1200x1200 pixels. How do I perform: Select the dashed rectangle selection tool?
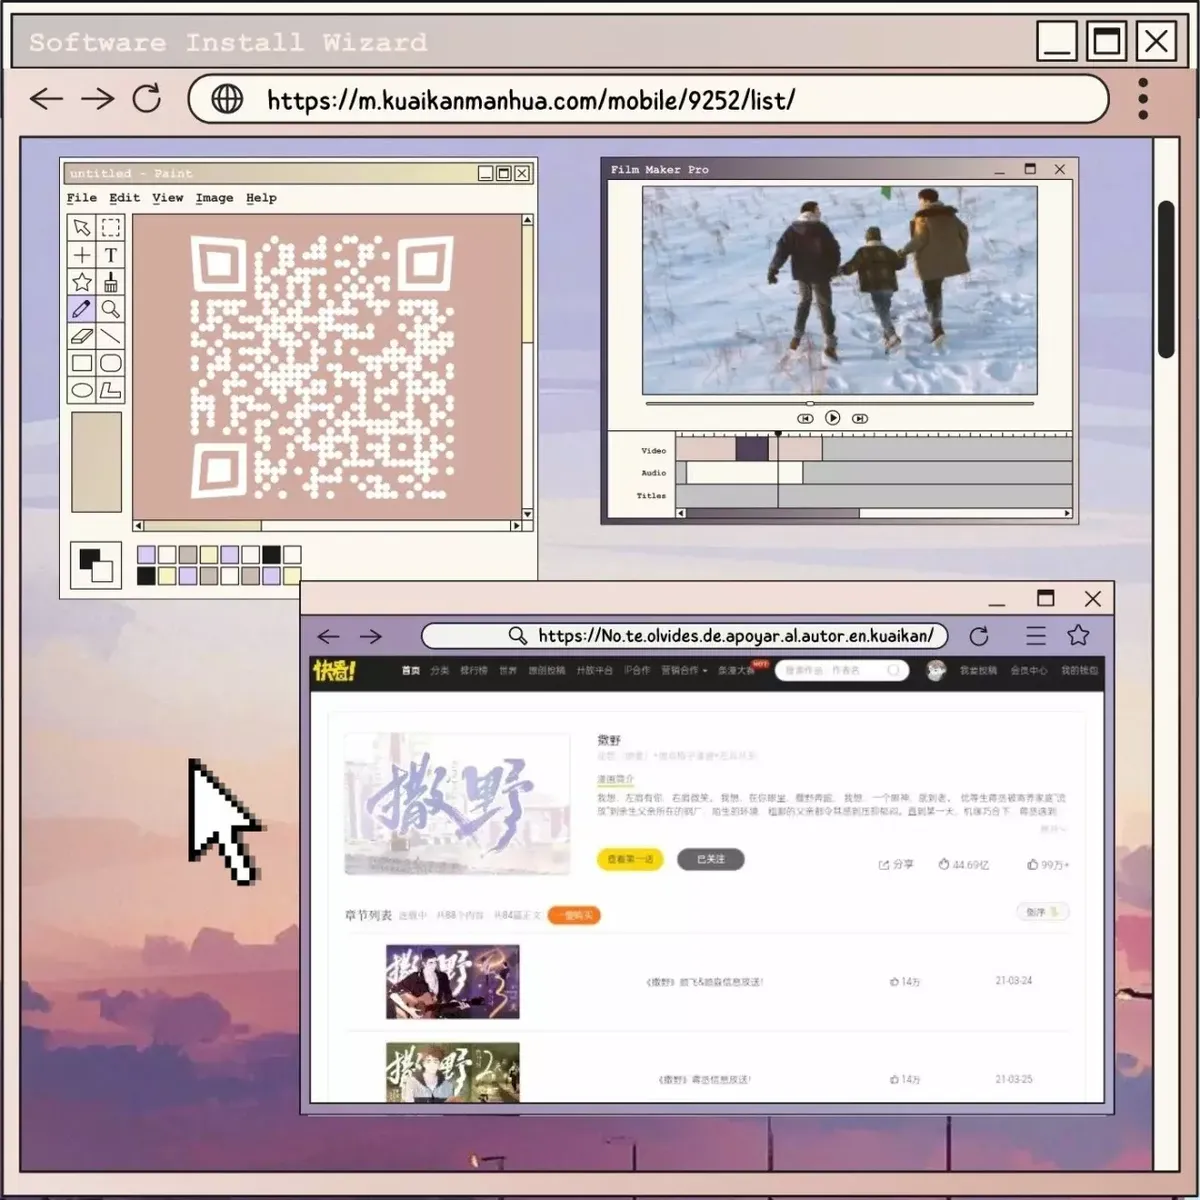click(x=111, y=228)
